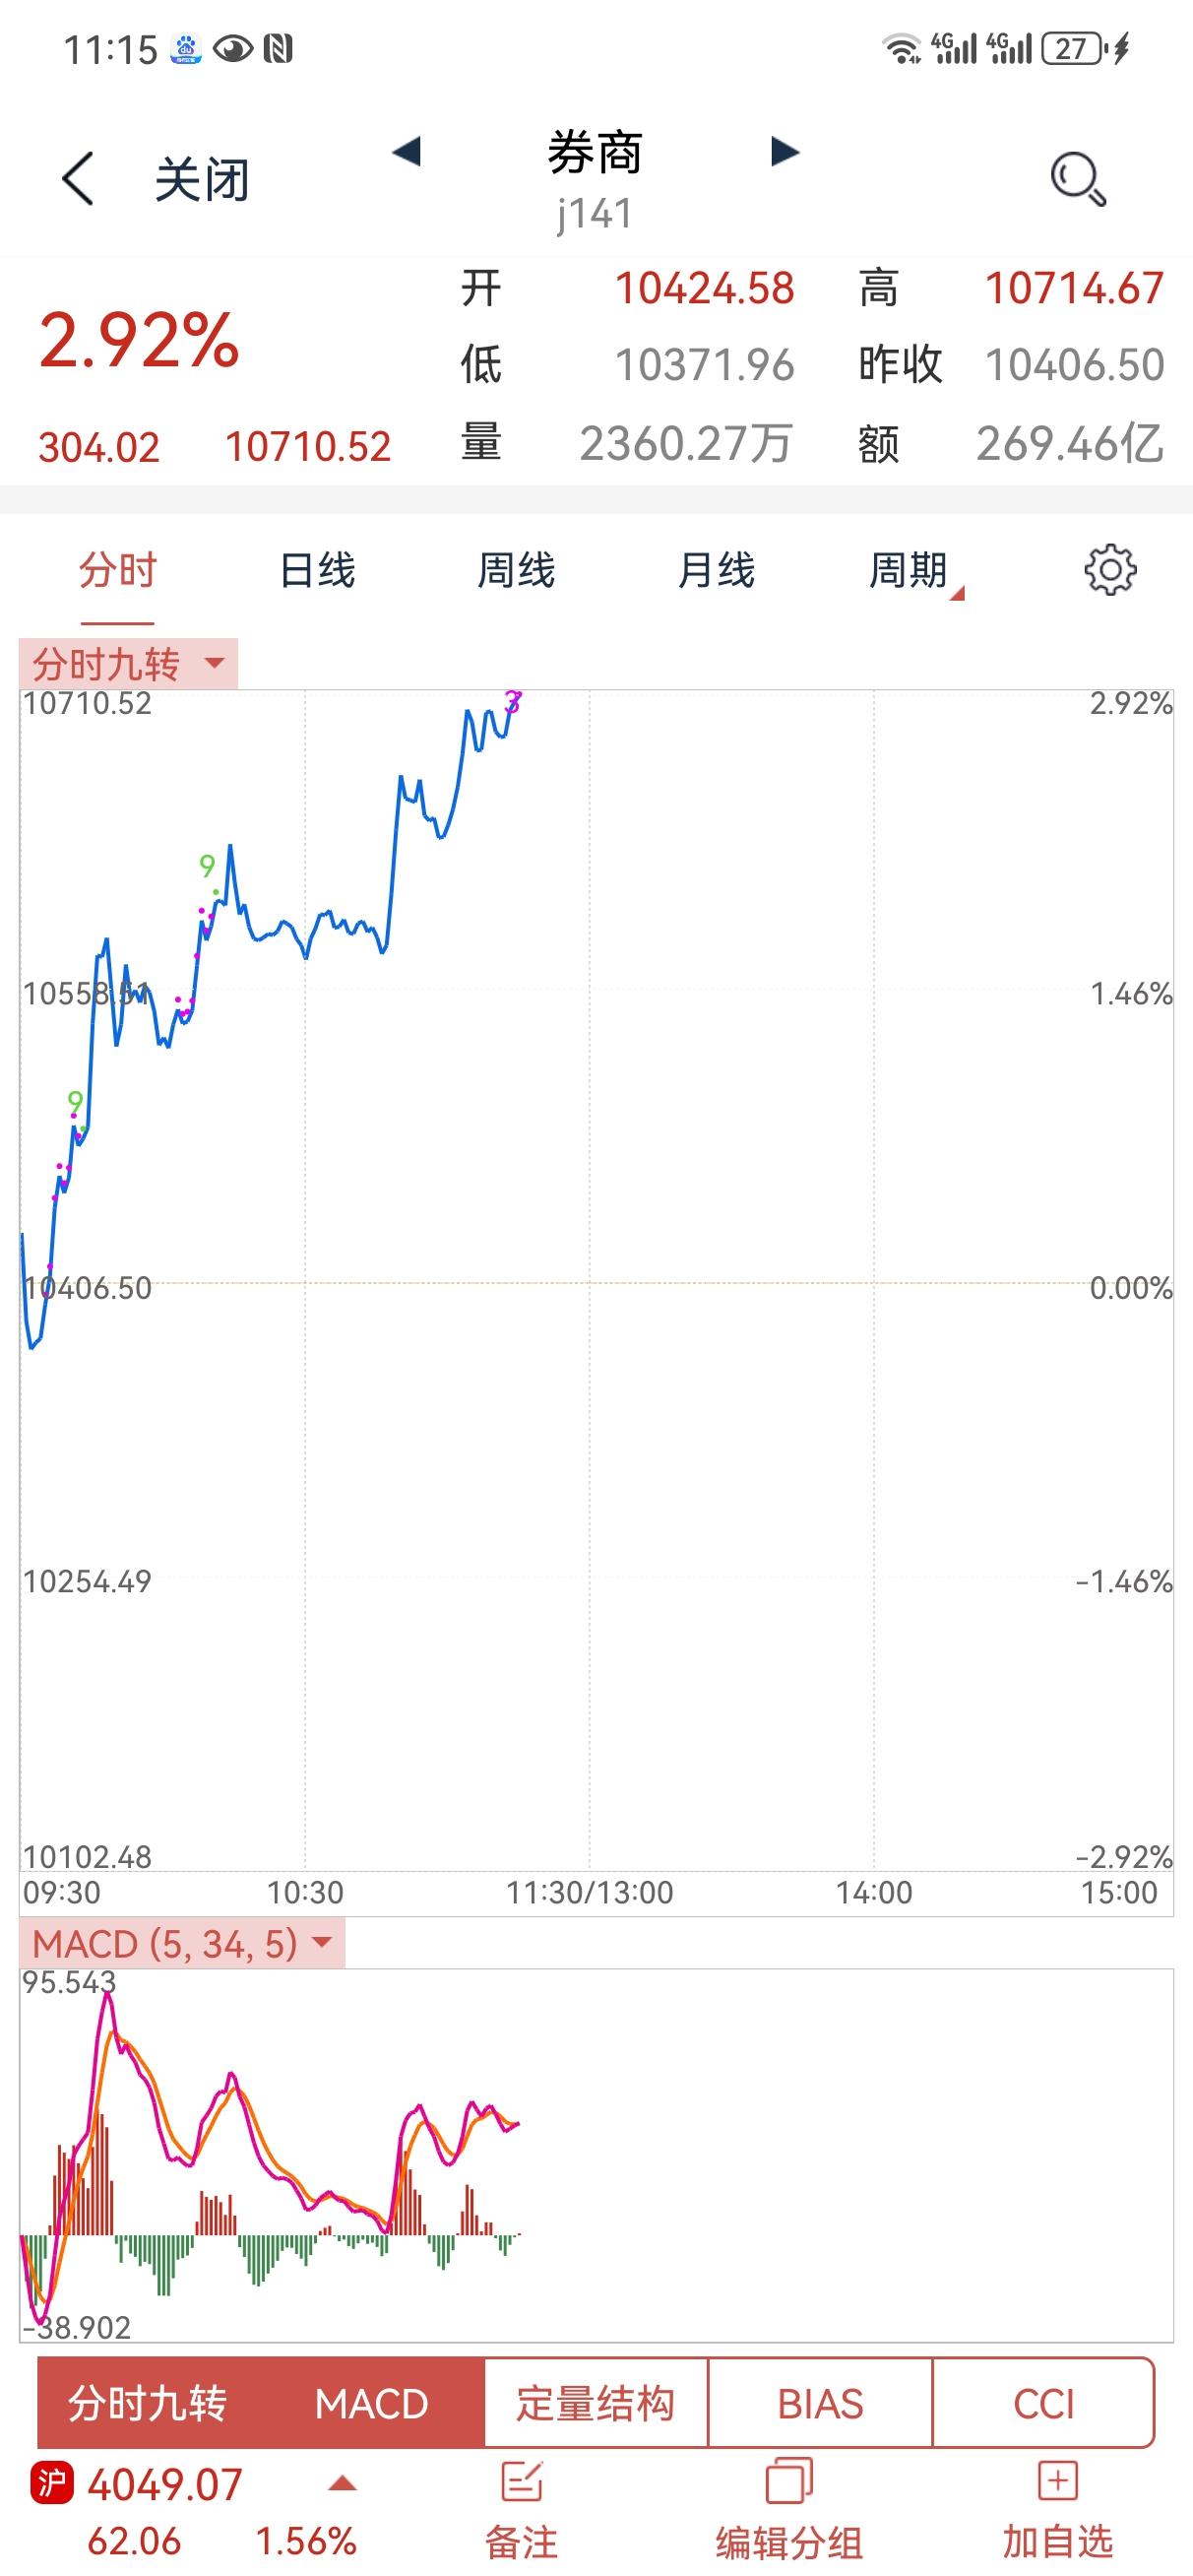
Task: Toggle the MACD indicator button
Action: coord(372,2404)
